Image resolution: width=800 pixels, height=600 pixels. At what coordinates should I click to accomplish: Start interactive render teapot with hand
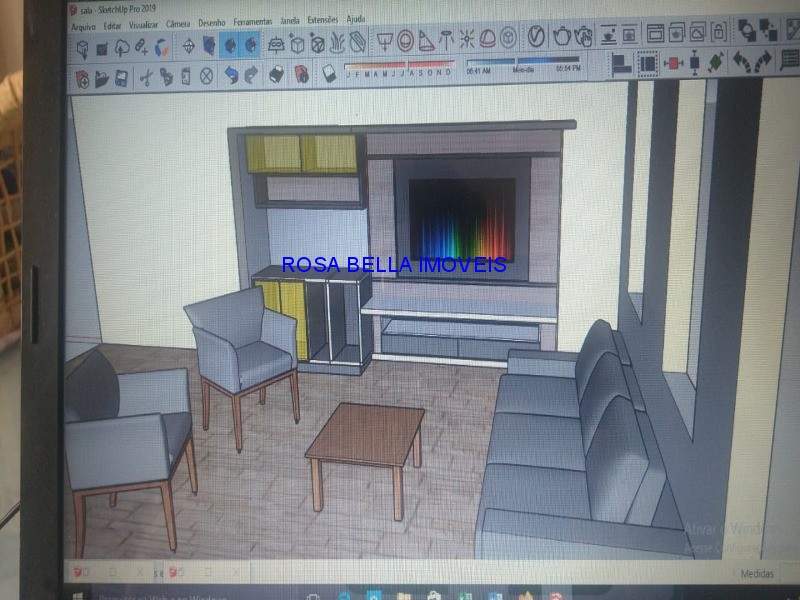(x=583, y=35)
